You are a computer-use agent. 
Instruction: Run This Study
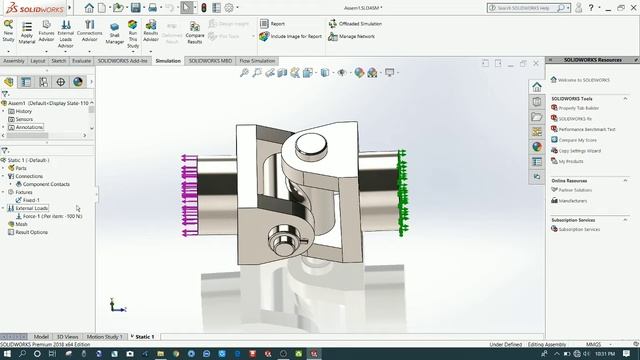133,34
